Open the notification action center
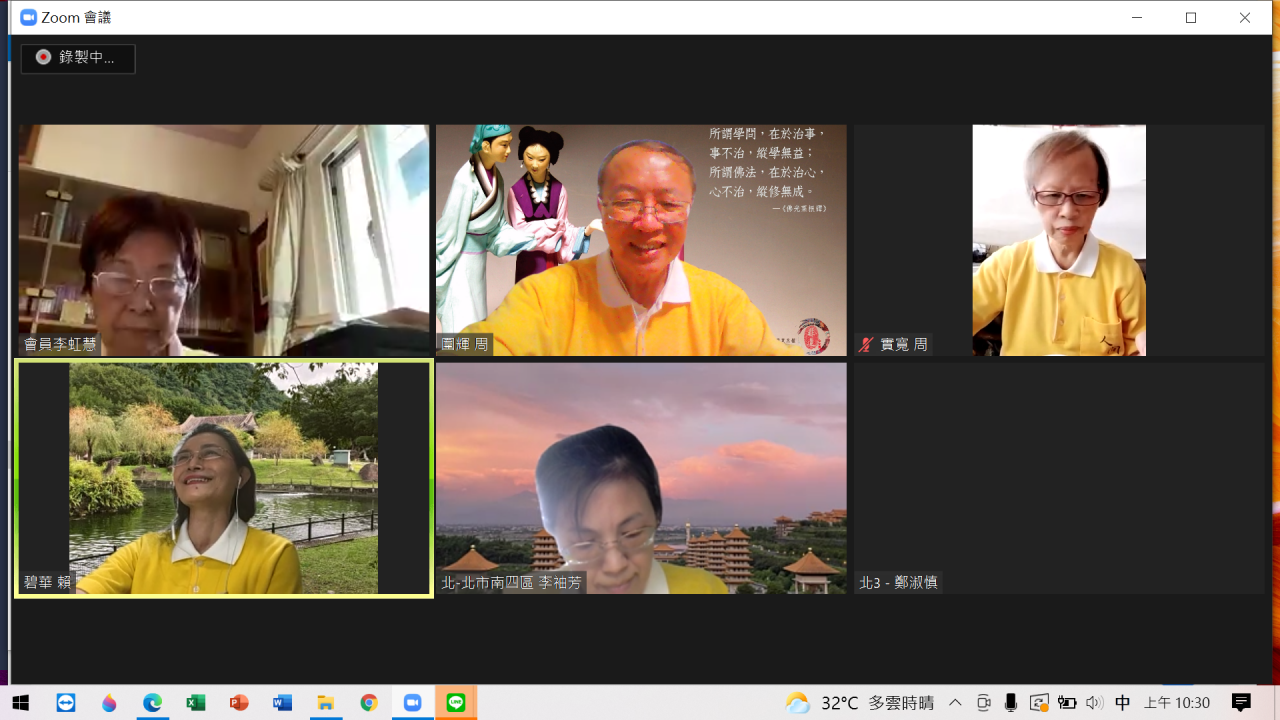Screen dimensions: 1280x720 1241,703
